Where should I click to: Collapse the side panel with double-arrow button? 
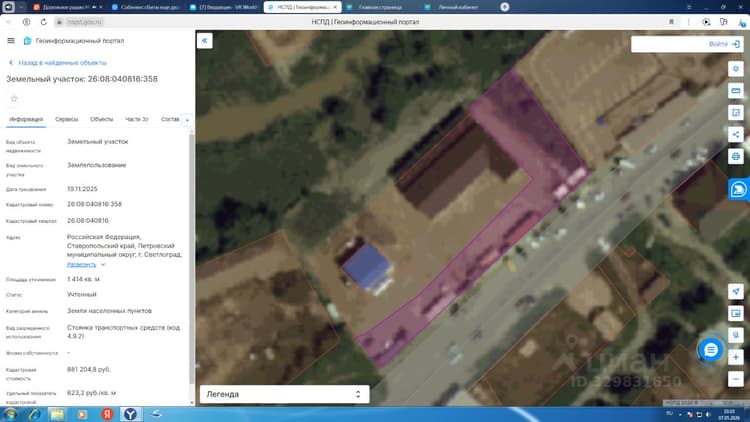coord(205,41)
